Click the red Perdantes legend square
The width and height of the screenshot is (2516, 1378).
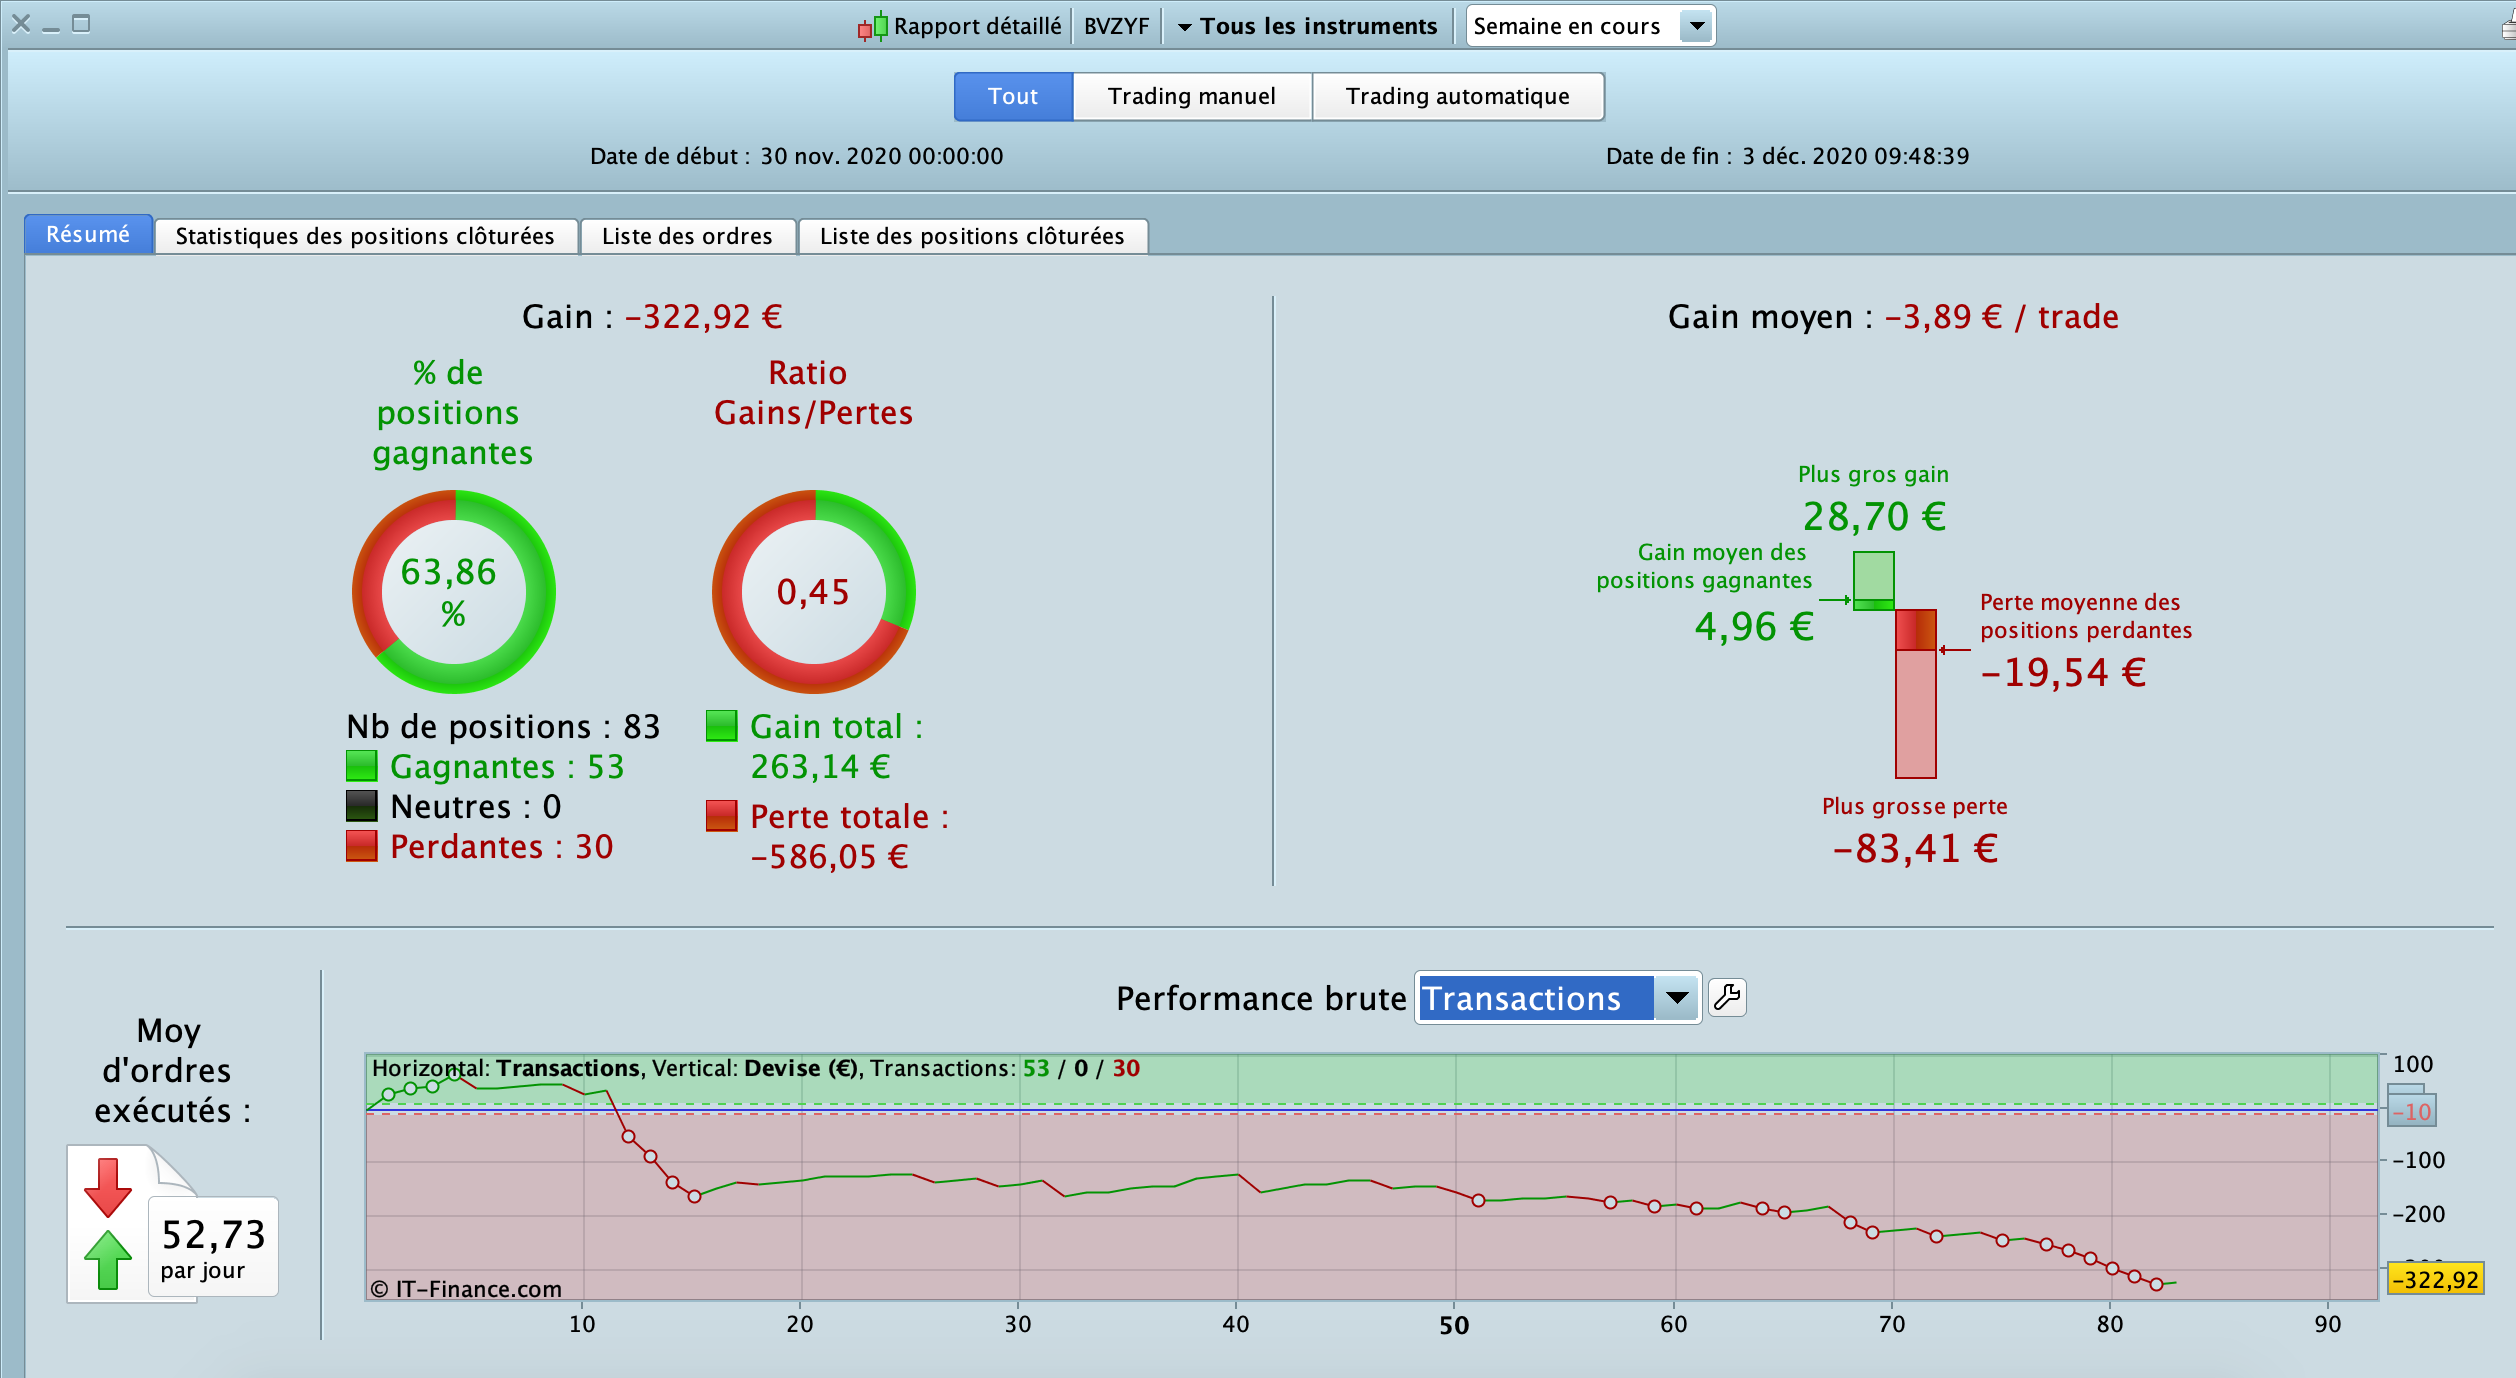point(361,846)
